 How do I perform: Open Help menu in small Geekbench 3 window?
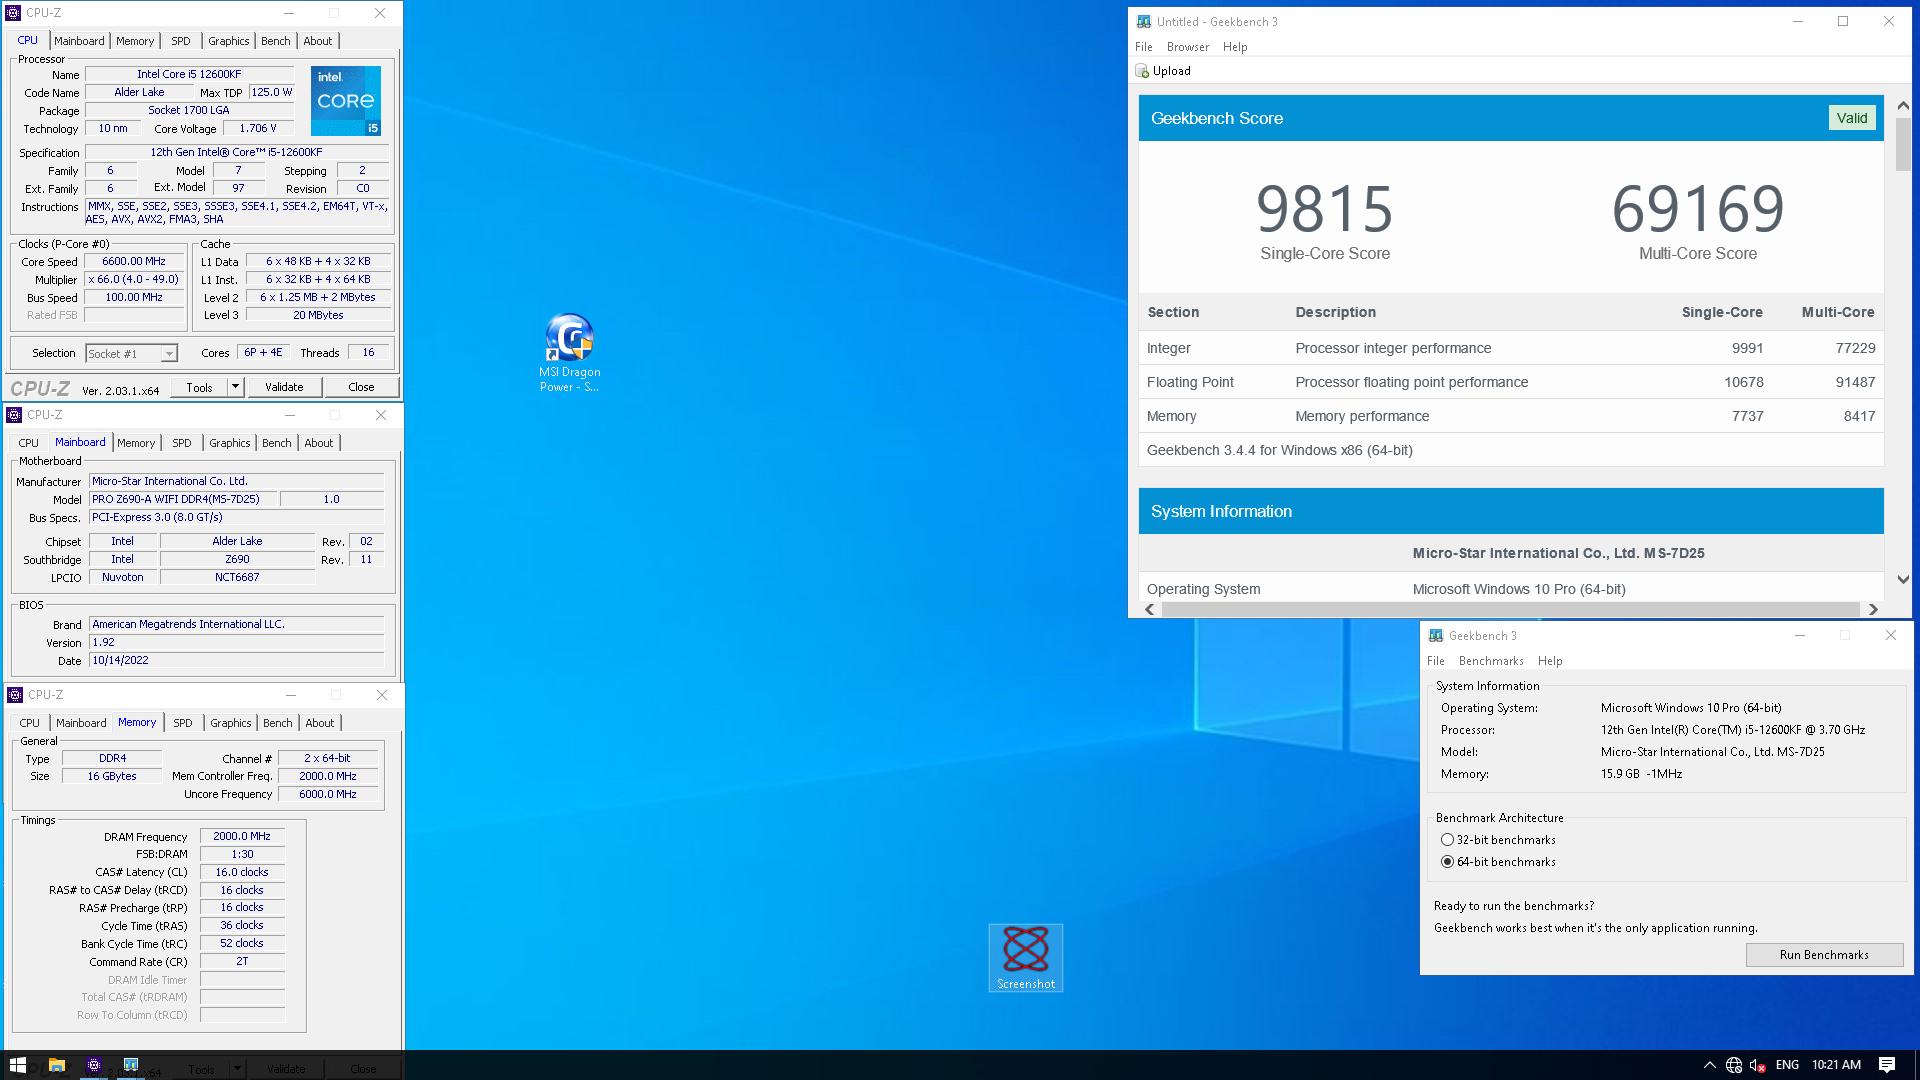pos(1550,661)
